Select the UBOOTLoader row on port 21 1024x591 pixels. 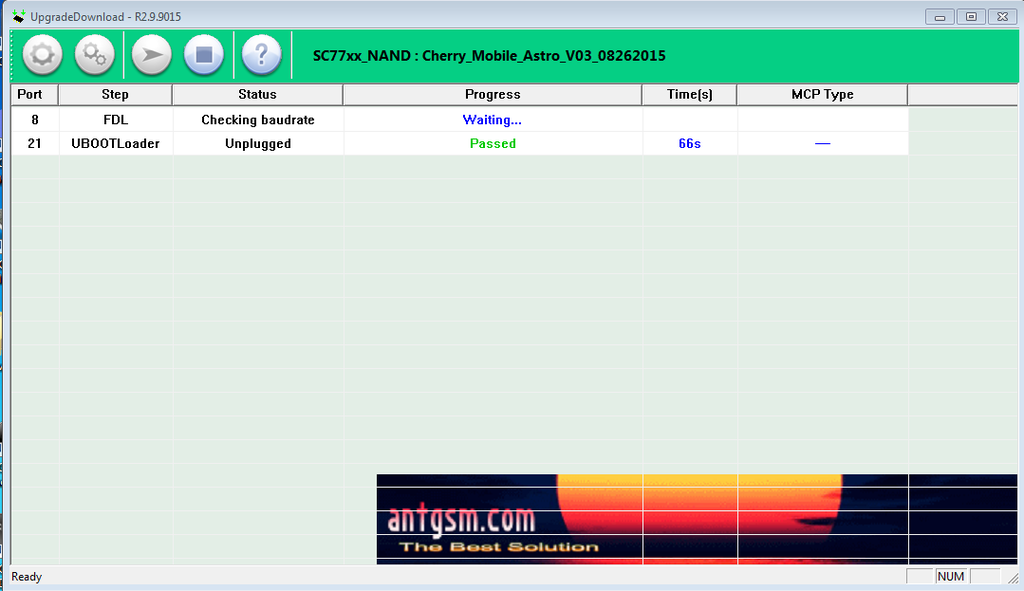(x=115, y=144)
